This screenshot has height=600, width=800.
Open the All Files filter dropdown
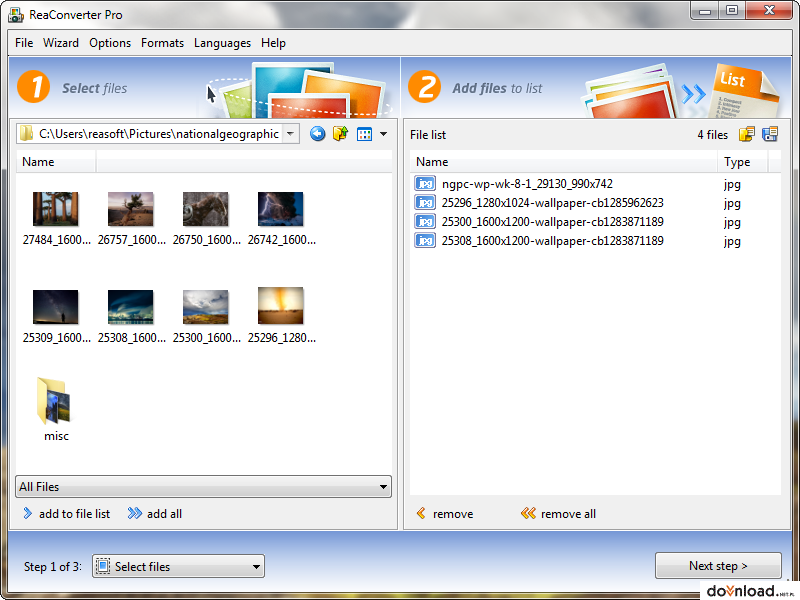click(x=381, y=486)
